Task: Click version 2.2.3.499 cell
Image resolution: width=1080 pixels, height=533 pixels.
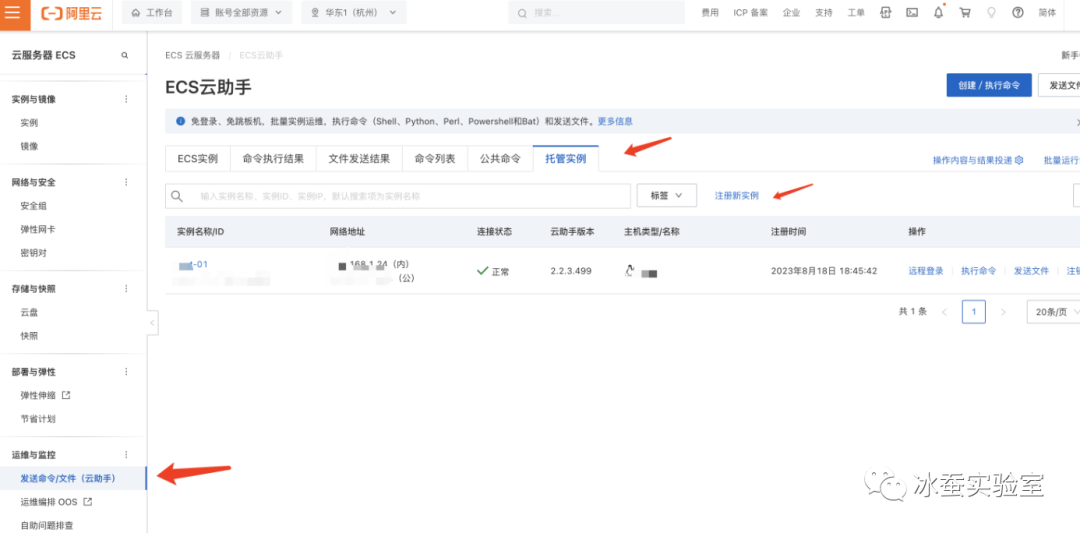Action: click(571, 271)
